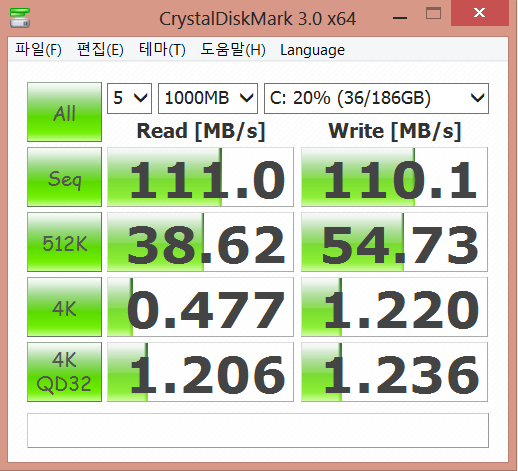This screenshot has height=471, width=518.
Task: Open the Language menu
Action: 312,50
